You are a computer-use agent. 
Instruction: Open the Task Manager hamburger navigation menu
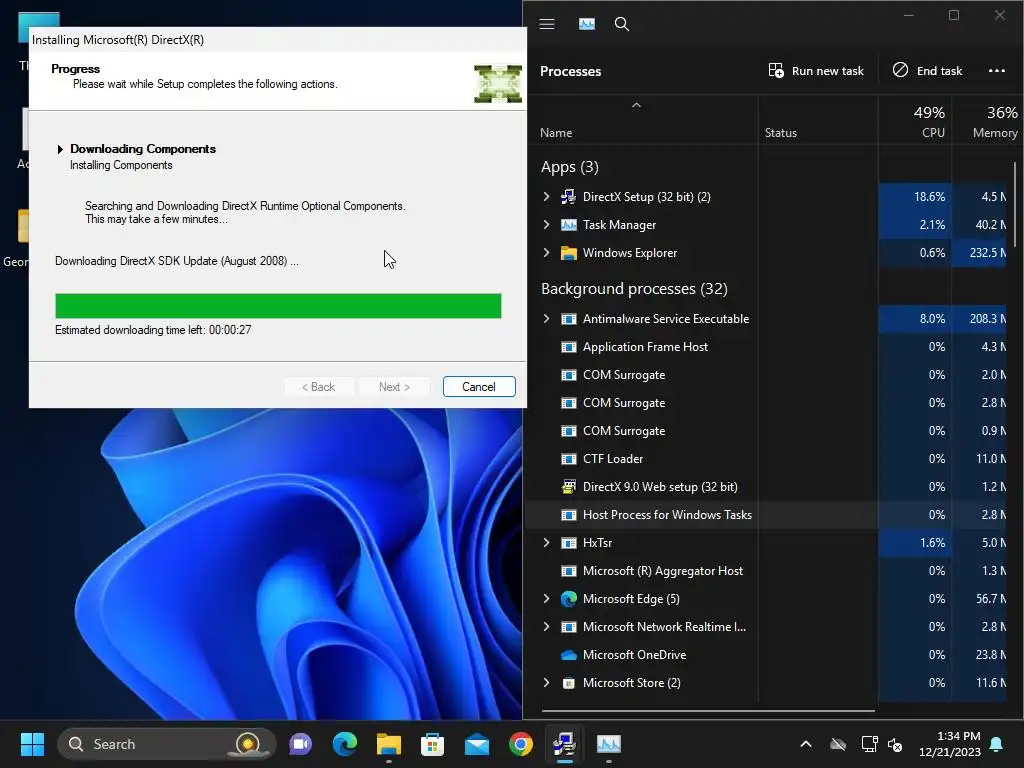tap(547, 24)
